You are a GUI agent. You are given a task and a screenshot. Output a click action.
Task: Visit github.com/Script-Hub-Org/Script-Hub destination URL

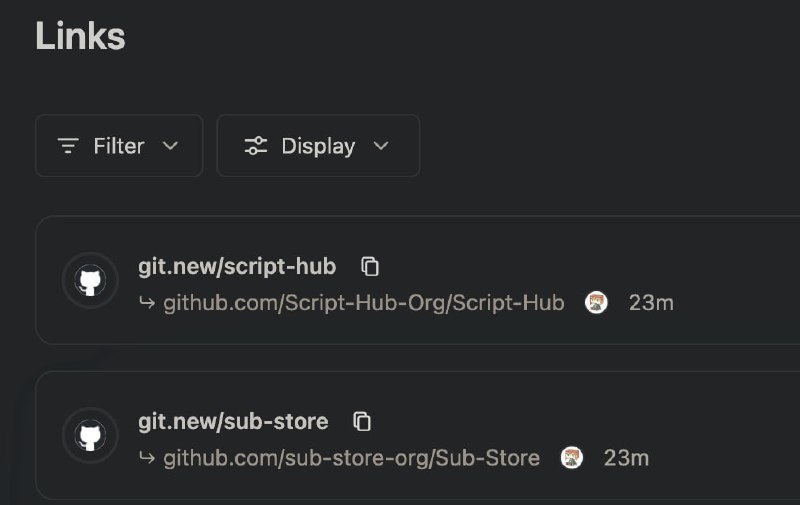pos(364,303)
